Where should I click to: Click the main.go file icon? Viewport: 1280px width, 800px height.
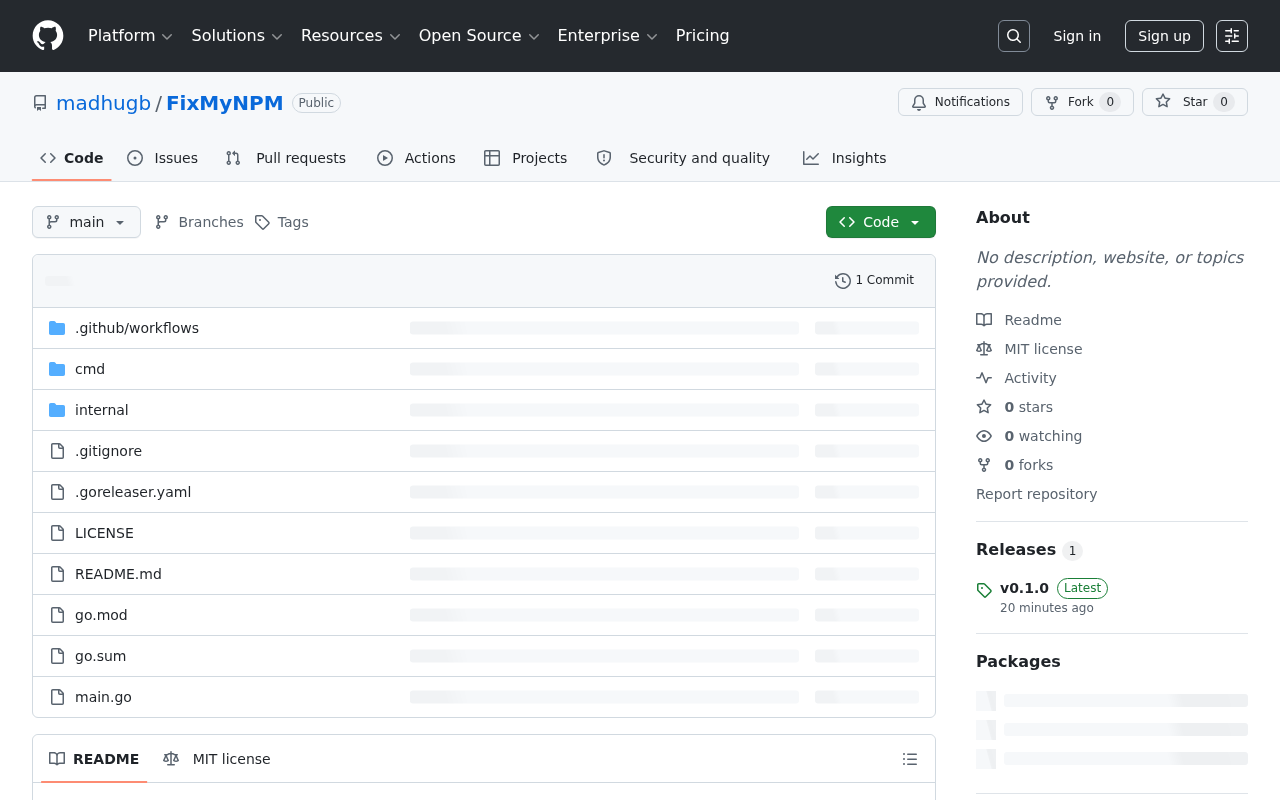click(57, 697)
